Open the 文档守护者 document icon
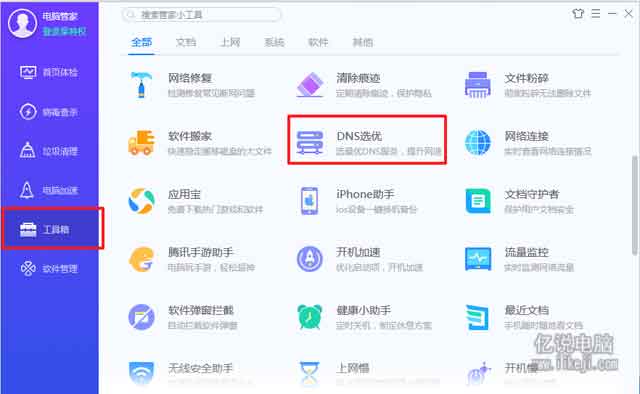 tap(478, 201)
